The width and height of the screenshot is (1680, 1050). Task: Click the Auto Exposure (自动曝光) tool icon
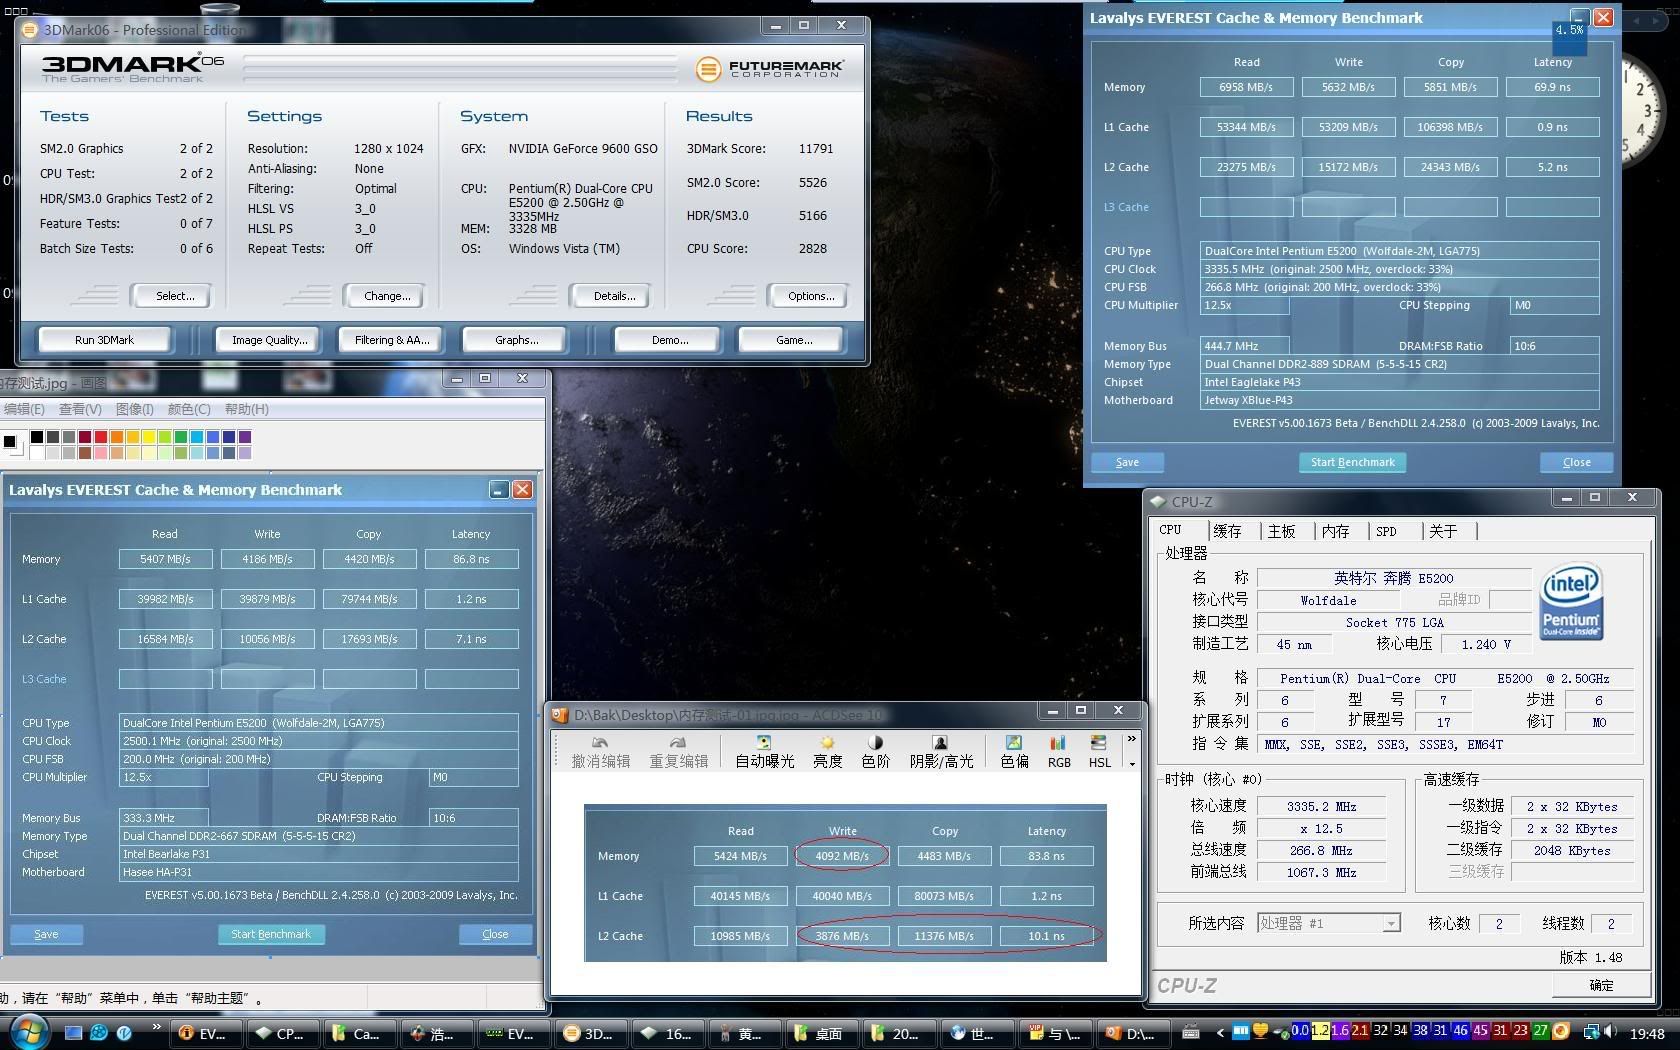click(x=764, y=744)
